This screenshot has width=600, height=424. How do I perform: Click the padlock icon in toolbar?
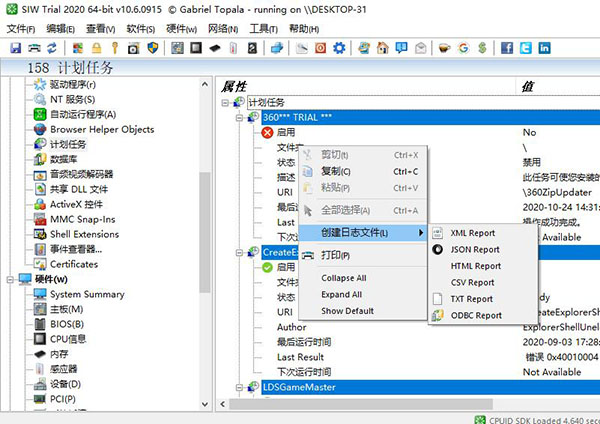(96, 48)
